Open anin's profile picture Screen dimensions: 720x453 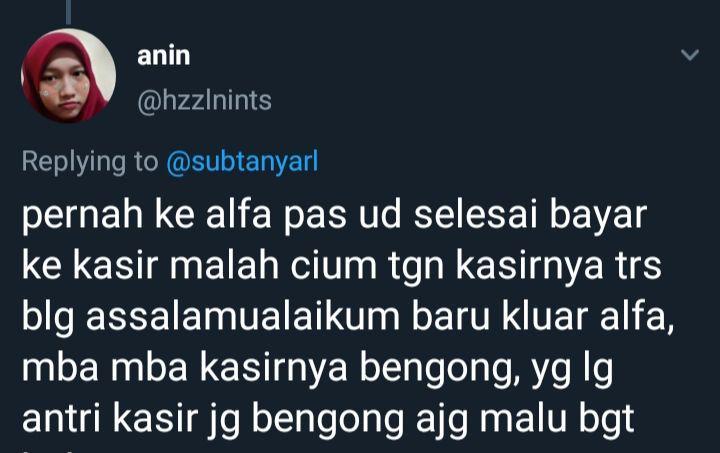(x=69, y=76)
